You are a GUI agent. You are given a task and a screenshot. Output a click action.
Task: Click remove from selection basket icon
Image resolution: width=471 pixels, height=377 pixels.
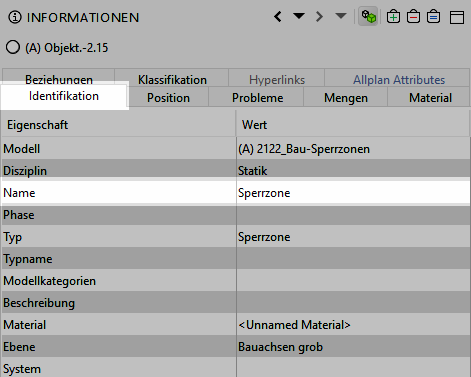coord(413,16)
